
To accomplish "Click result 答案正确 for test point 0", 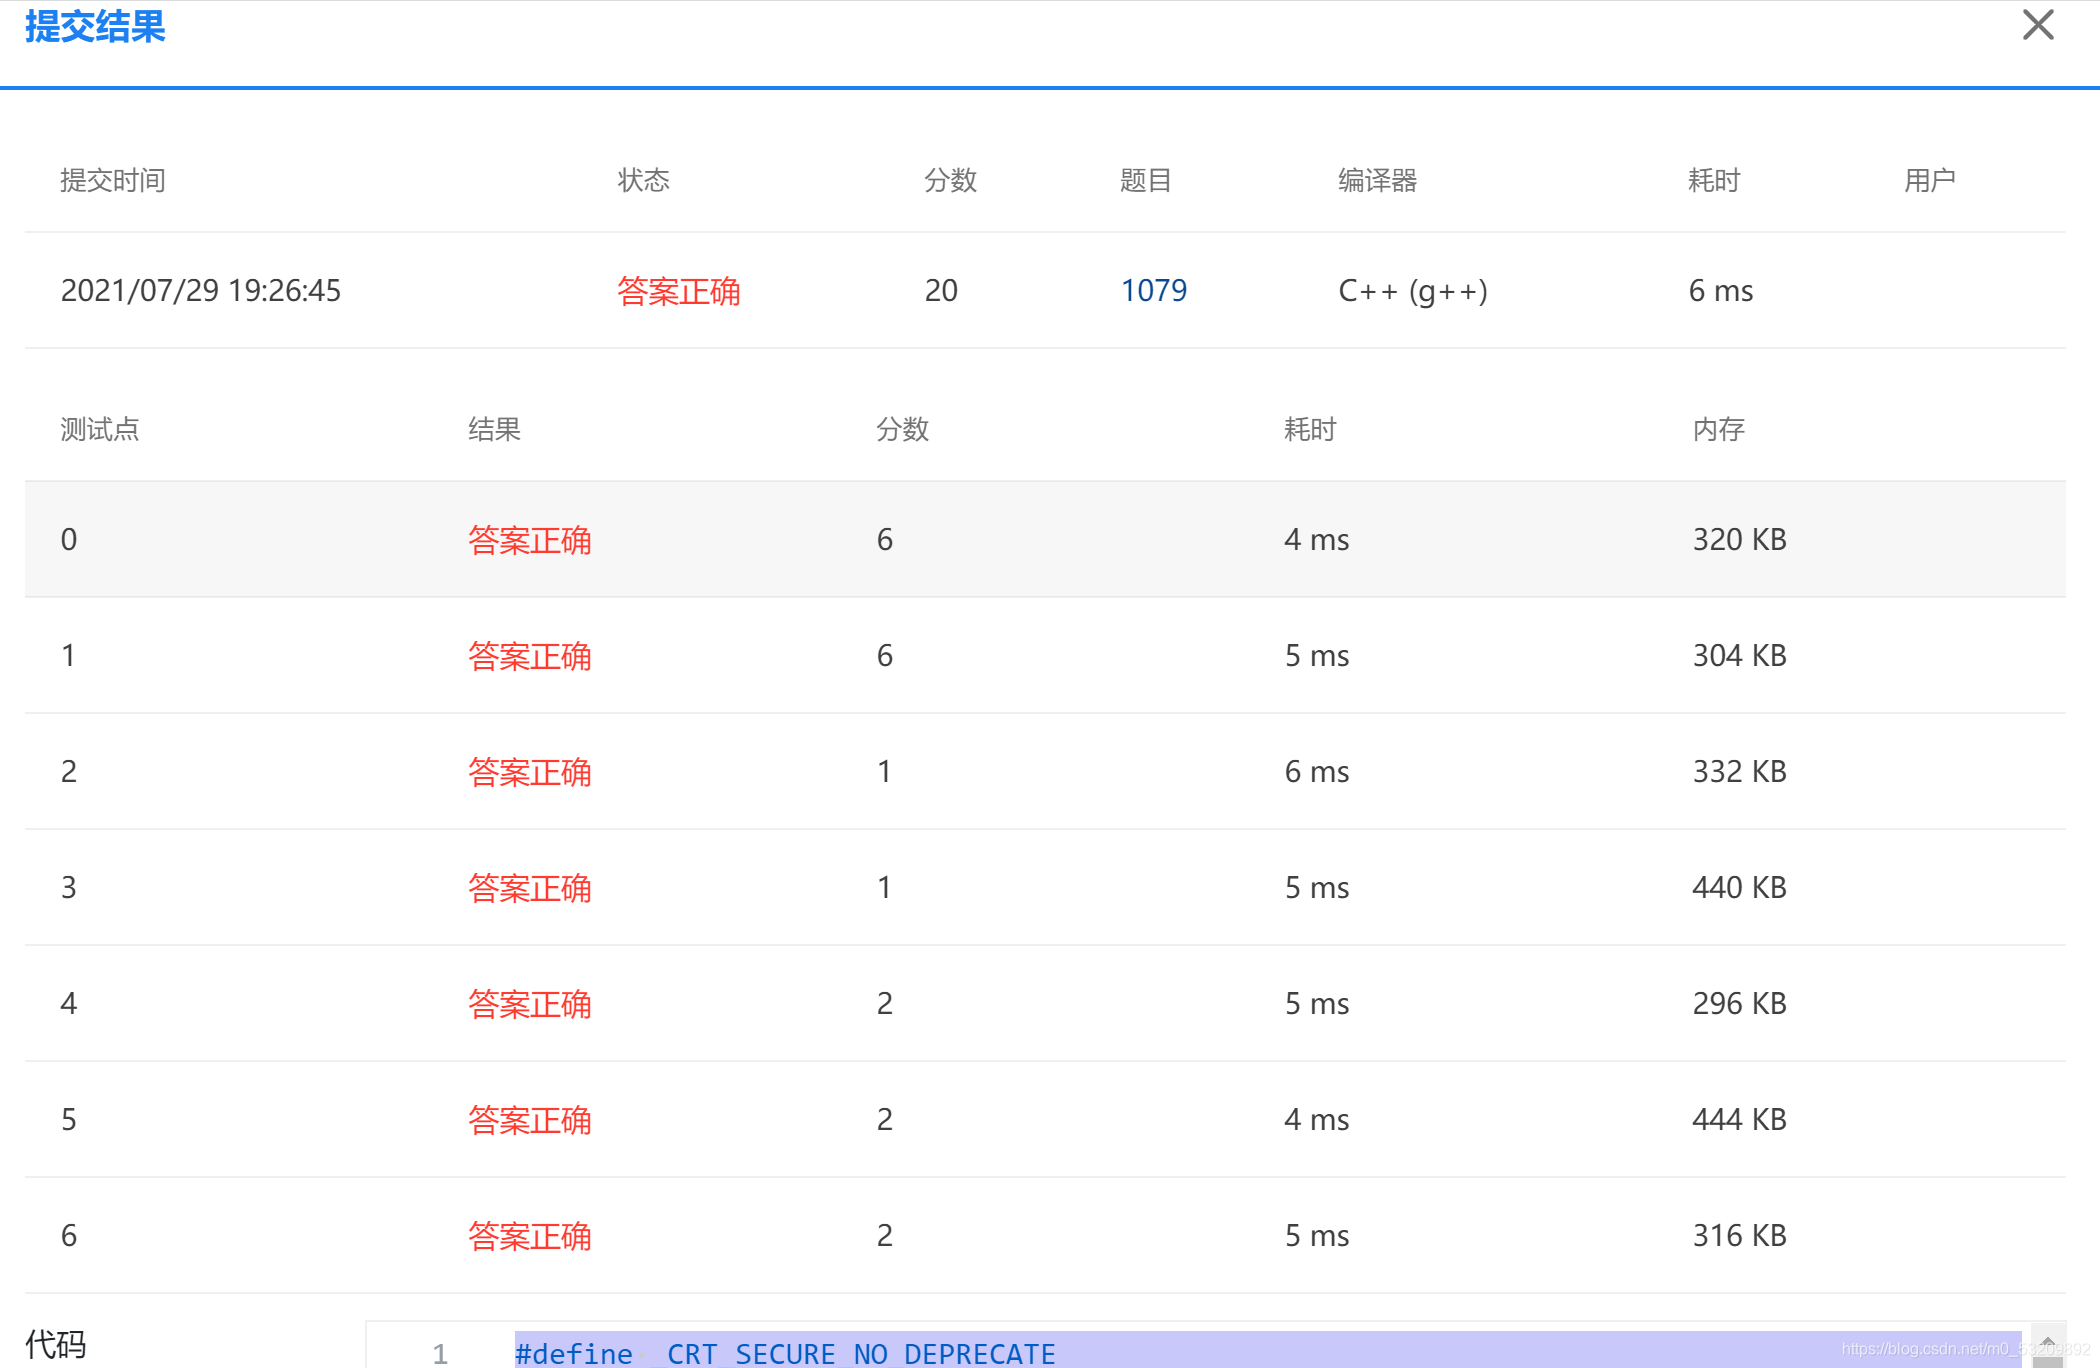I will pos(530,540).
